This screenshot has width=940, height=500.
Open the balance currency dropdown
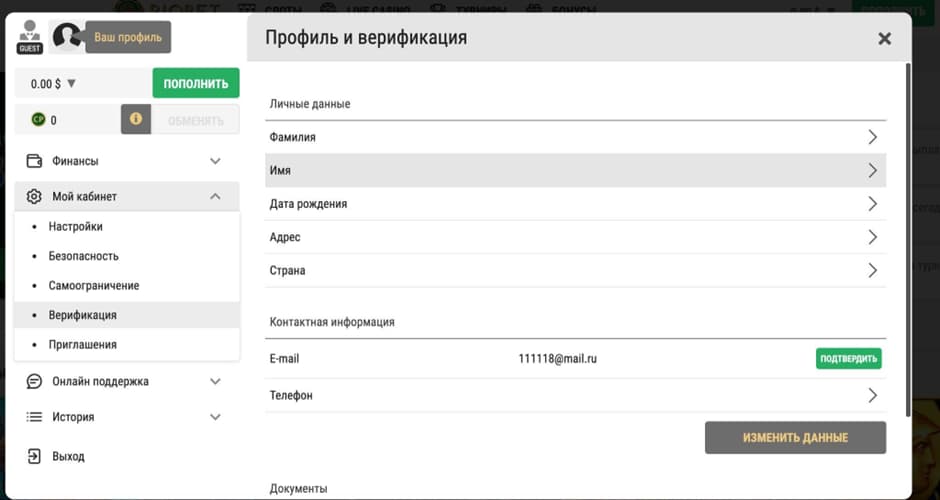click(x=71, y=84)
